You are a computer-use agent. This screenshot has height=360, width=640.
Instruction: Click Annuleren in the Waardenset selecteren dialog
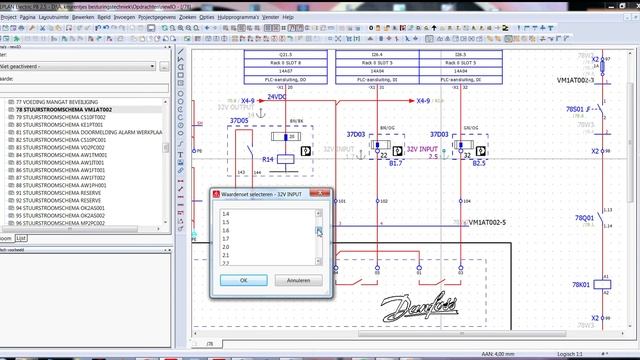pyautogui.click(x=298, y=280)
